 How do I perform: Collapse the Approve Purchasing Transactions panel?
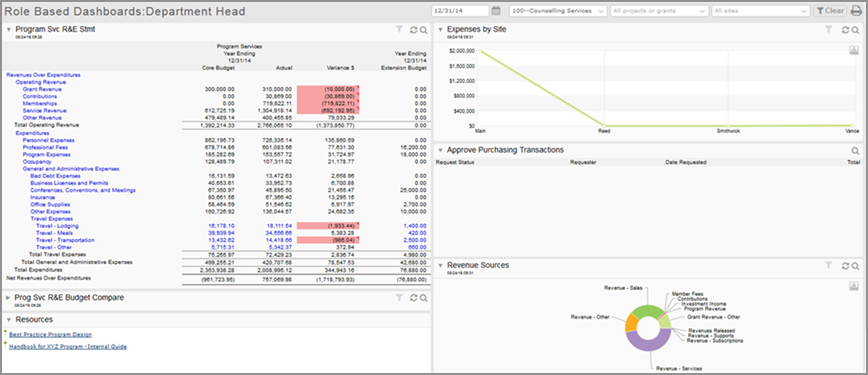click(x=440, y=150)
